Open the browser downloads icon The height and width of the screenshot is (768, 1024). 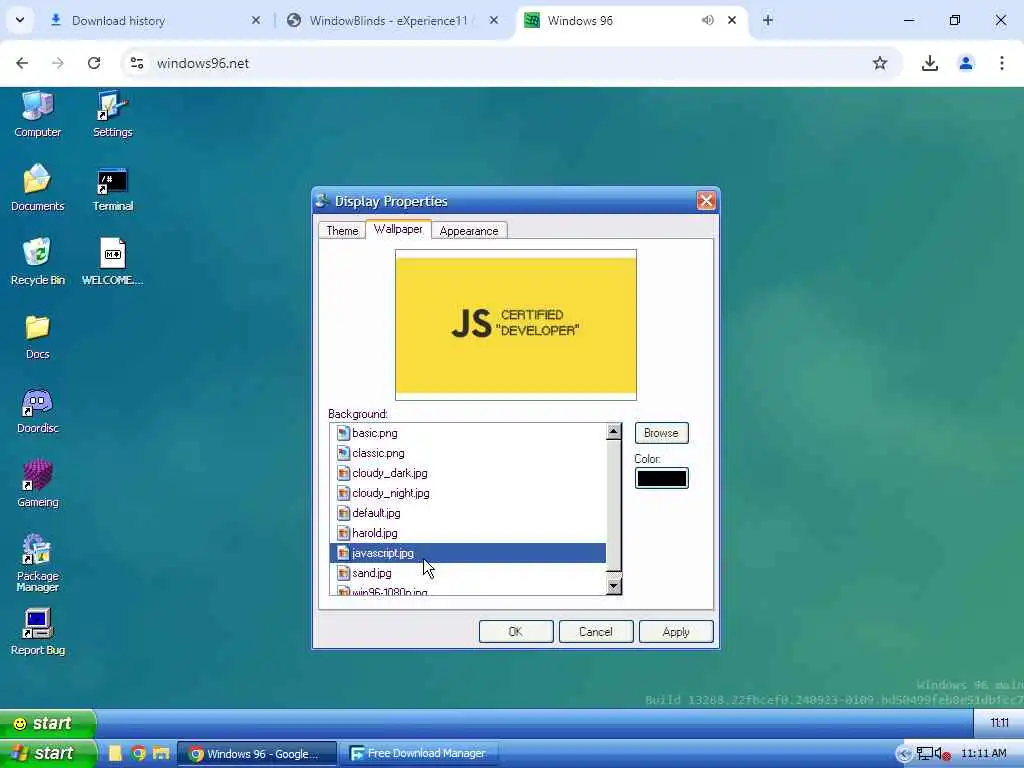(x=929, y=63)
